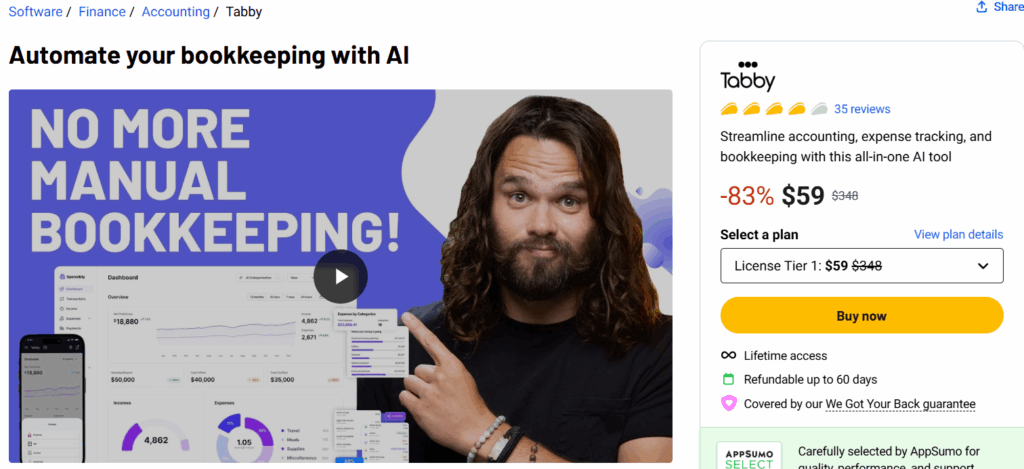Open the Finance breadcrumb category

point(102,12)
